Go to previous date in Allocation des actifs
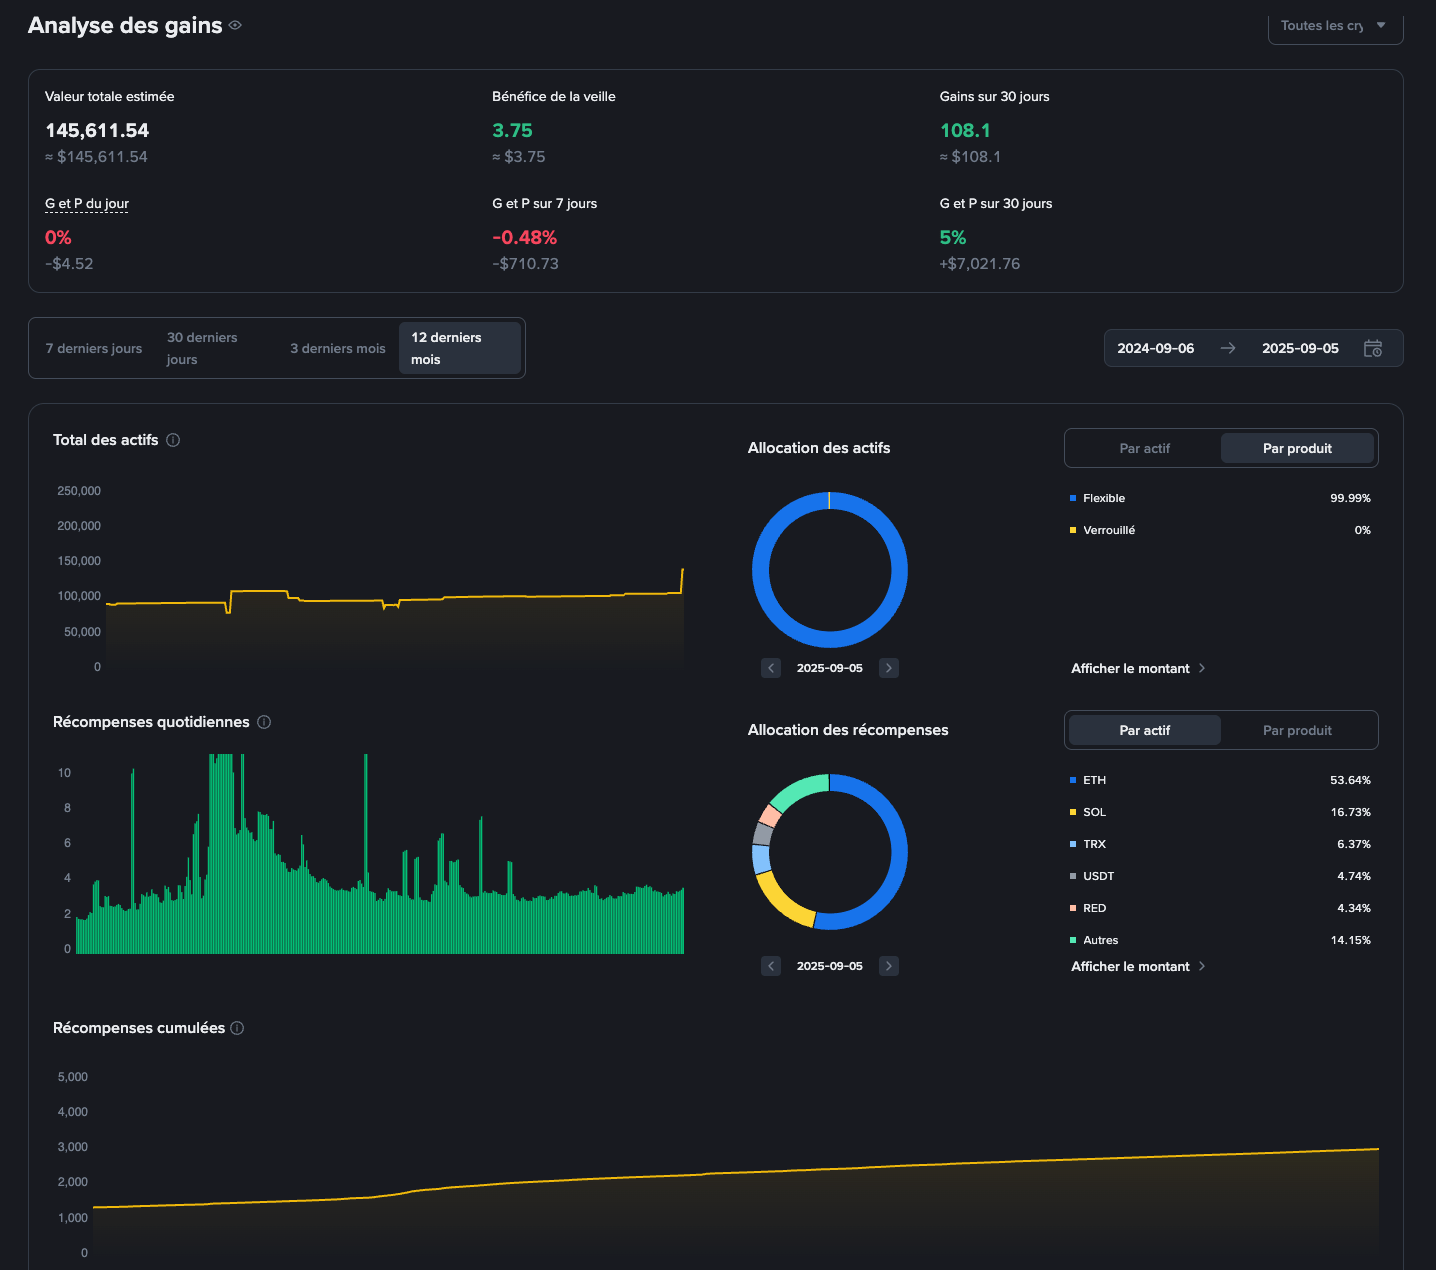Viewport: 1436px width, 1270px height. coord(771,668)
